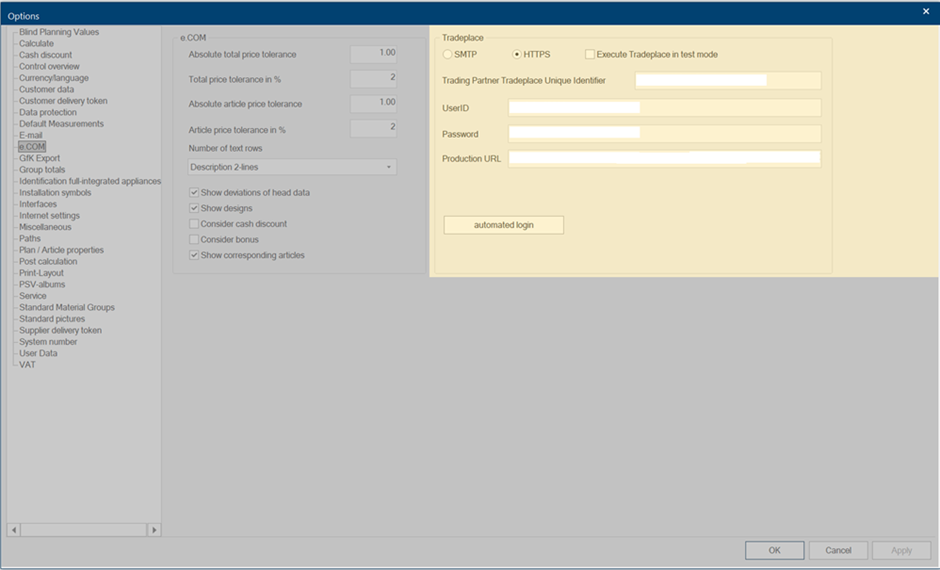
Task: Close the Options dialog window
Action: coord(925,11)
